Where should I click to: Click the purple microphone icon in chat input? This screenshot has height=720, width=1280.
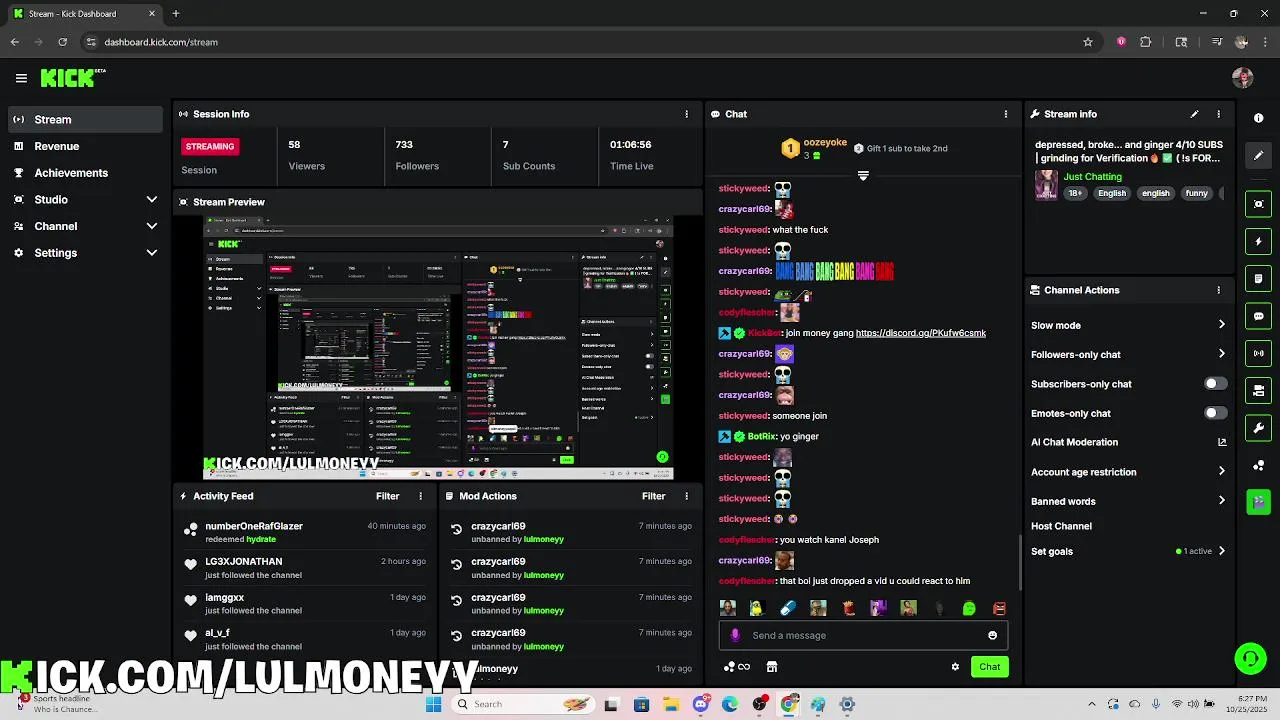pos(735,635)
